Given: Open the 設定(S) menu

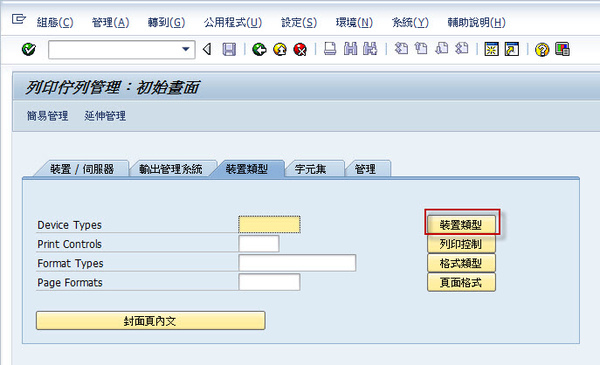Looking at the screenshot, I should [299, 23].
